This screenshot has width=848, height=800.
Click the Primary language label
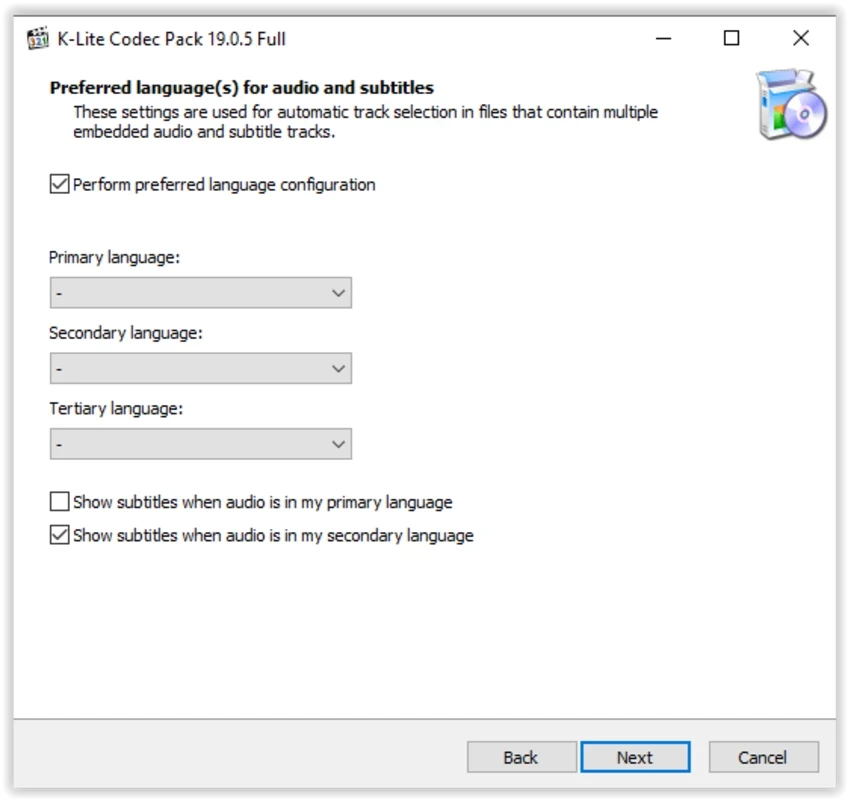pyautogui.click(x=114, y=258)
